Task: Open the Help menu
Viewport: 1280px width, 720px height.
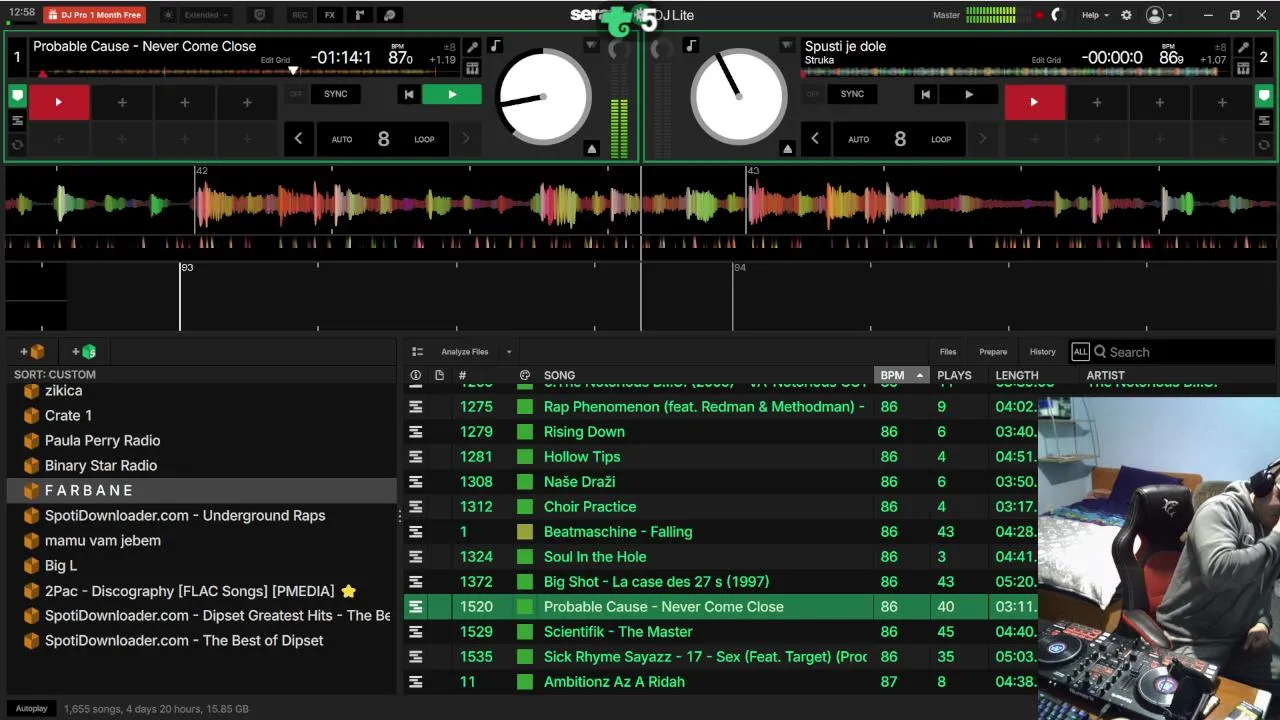Action: tap(1095, 15)
